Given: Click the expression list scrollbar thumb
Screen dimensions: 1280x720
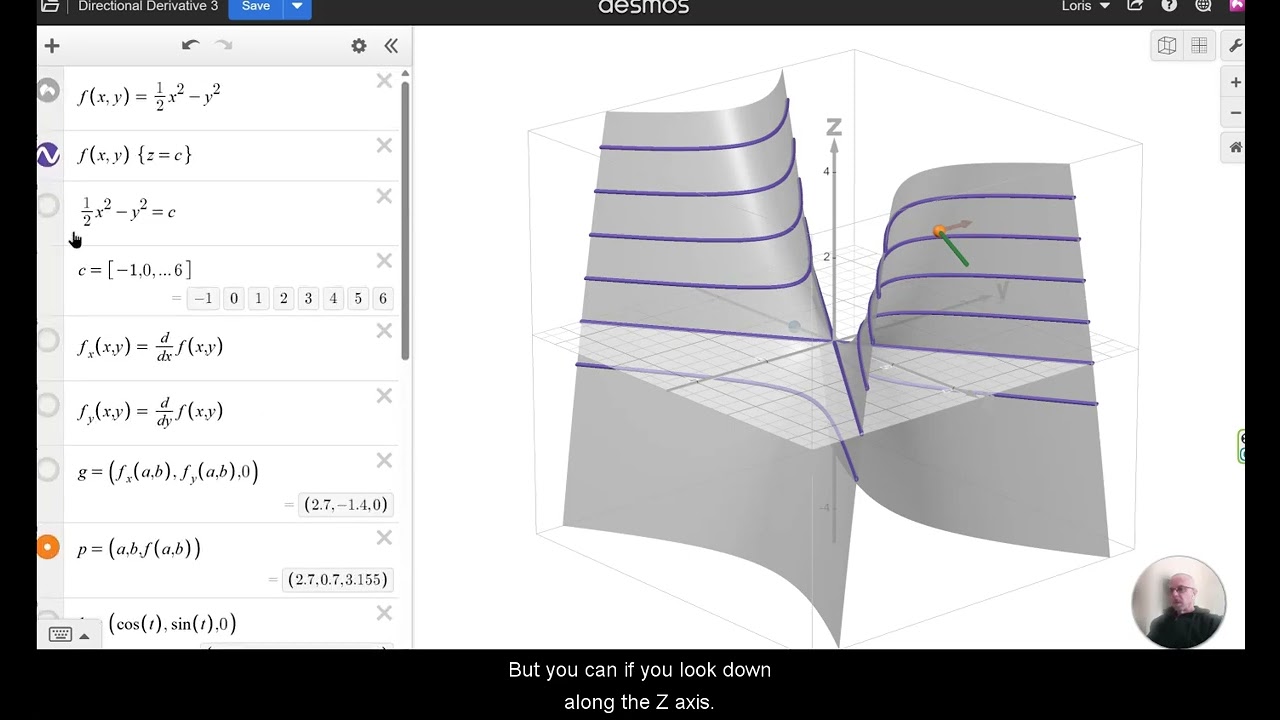Looking at the screenshot, I should (405, 220).
